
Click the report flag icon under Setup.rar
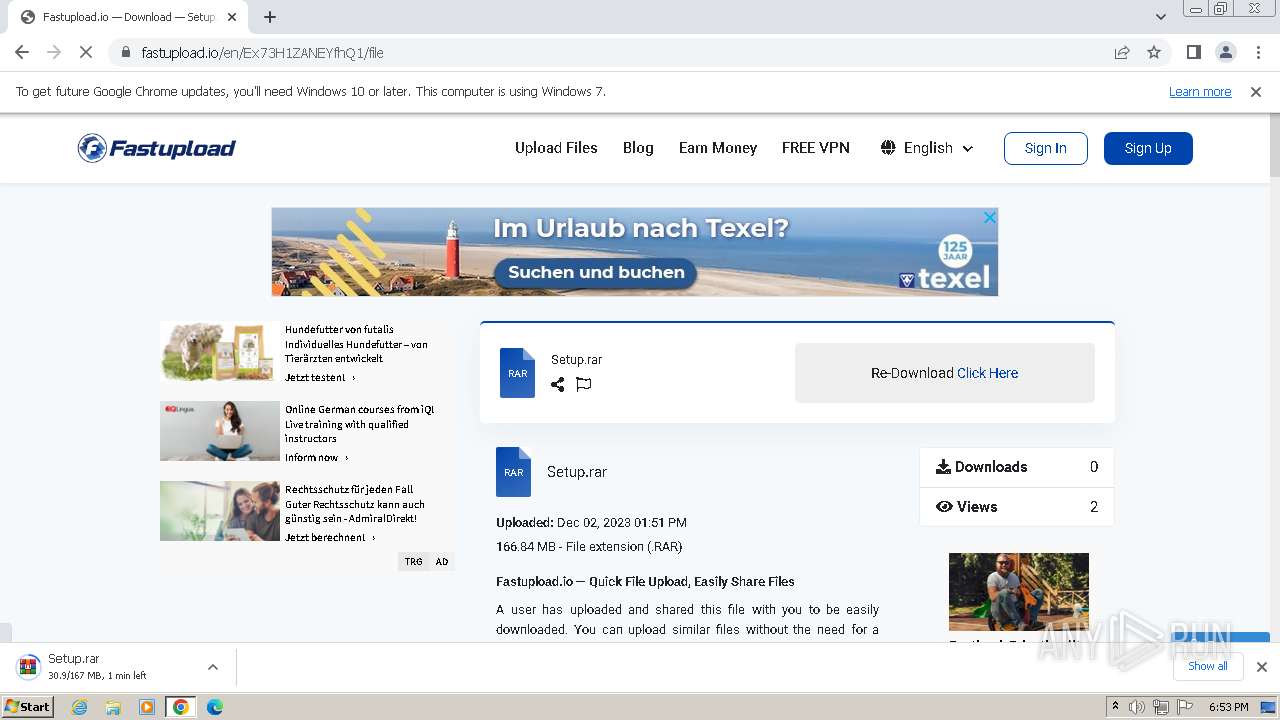pos(584,384)
